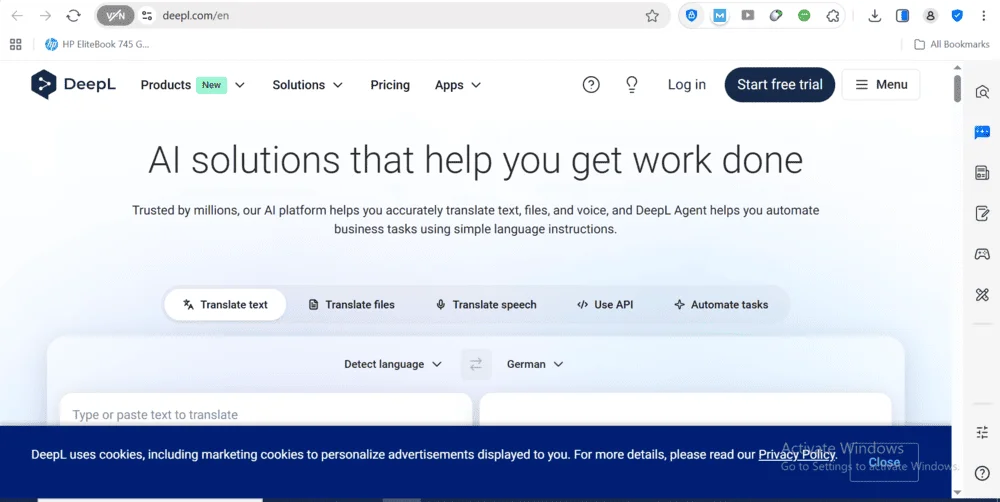Bookmark page with the star icon
This screenshot has height=502, width=1000.
click(x=652, y=16)
